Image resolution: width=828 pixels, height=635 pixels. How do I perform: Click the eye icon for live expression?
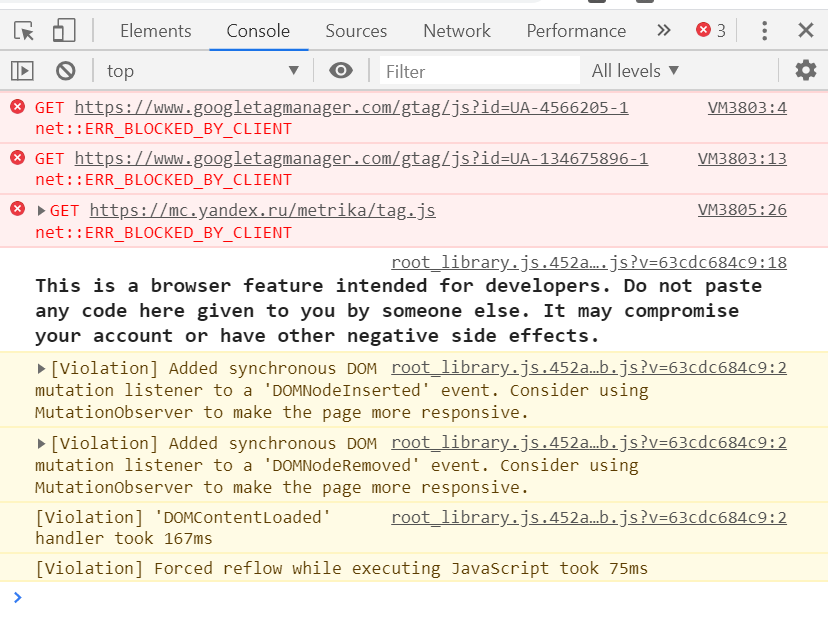point(341,70)
